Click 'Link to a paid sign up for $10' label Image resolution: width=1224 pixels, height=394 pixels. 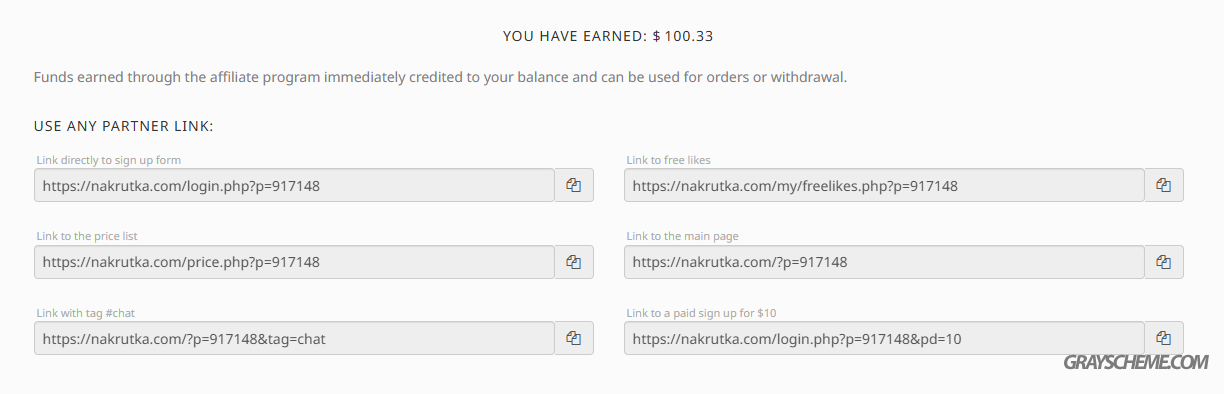(701, 313)
